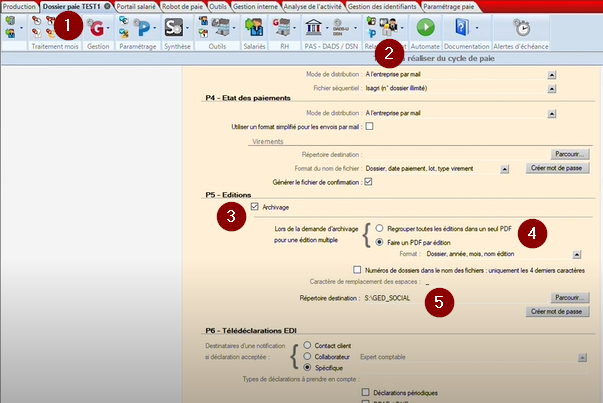The image size is (603, 403).
Task: Click the large grey building icon in Outils group
Action: (x=221, y=27)
